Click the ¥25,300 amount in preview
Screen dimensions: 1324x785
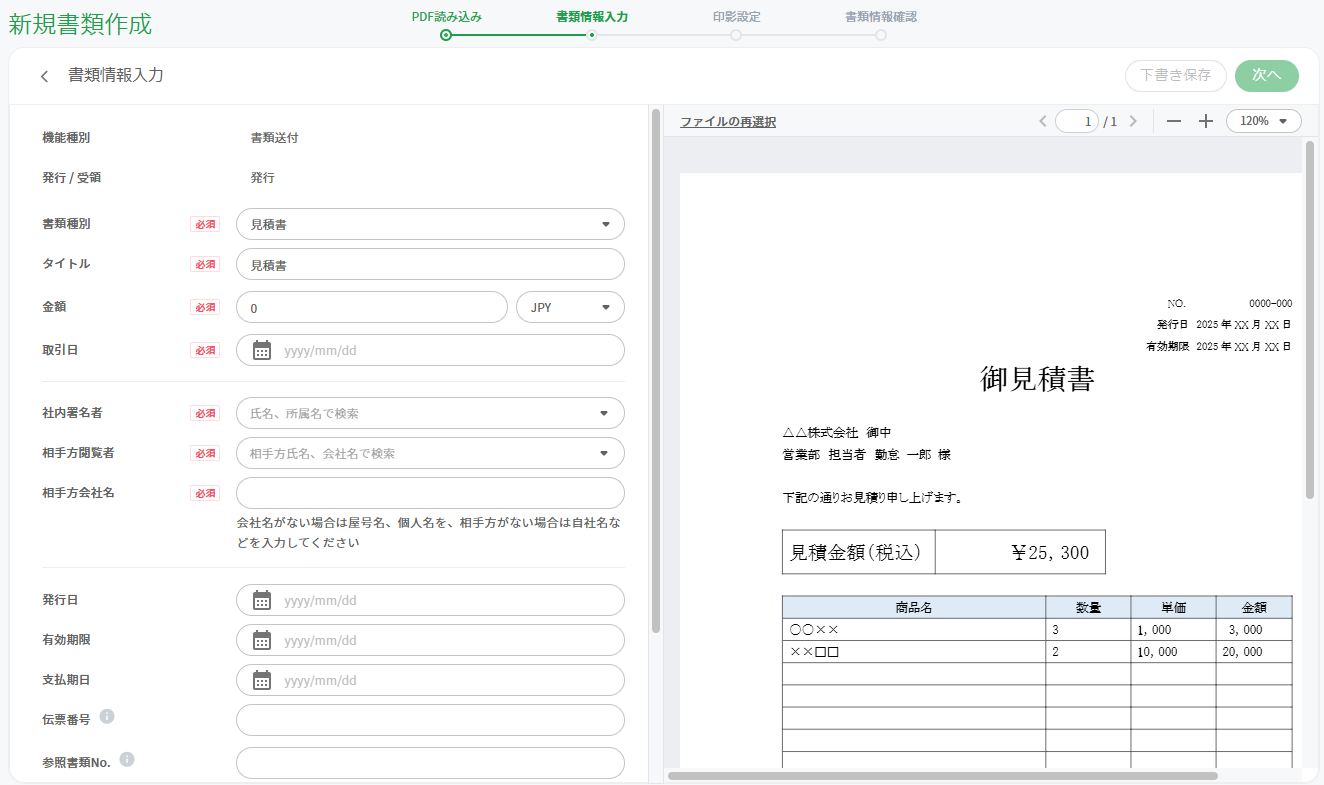coord(1050,552)
